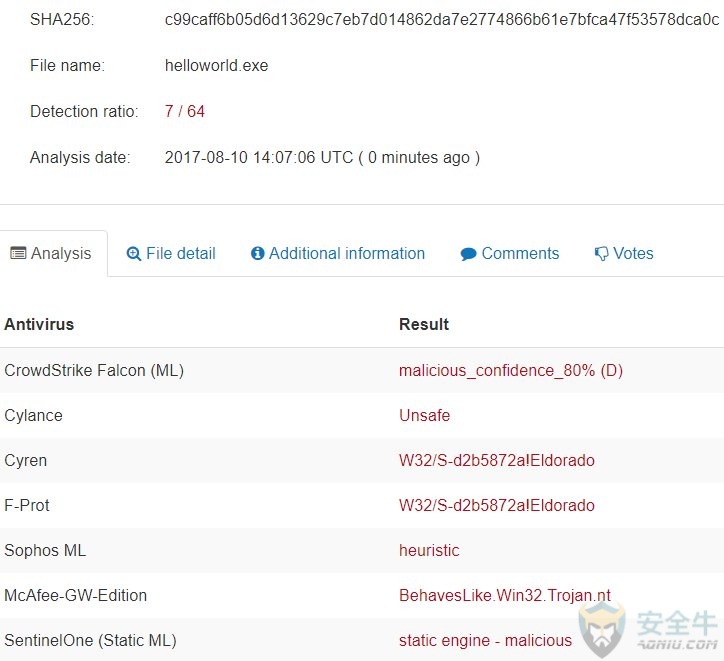
Task: Click the magnifier icon beside File detail
Action: click(134, 253)
